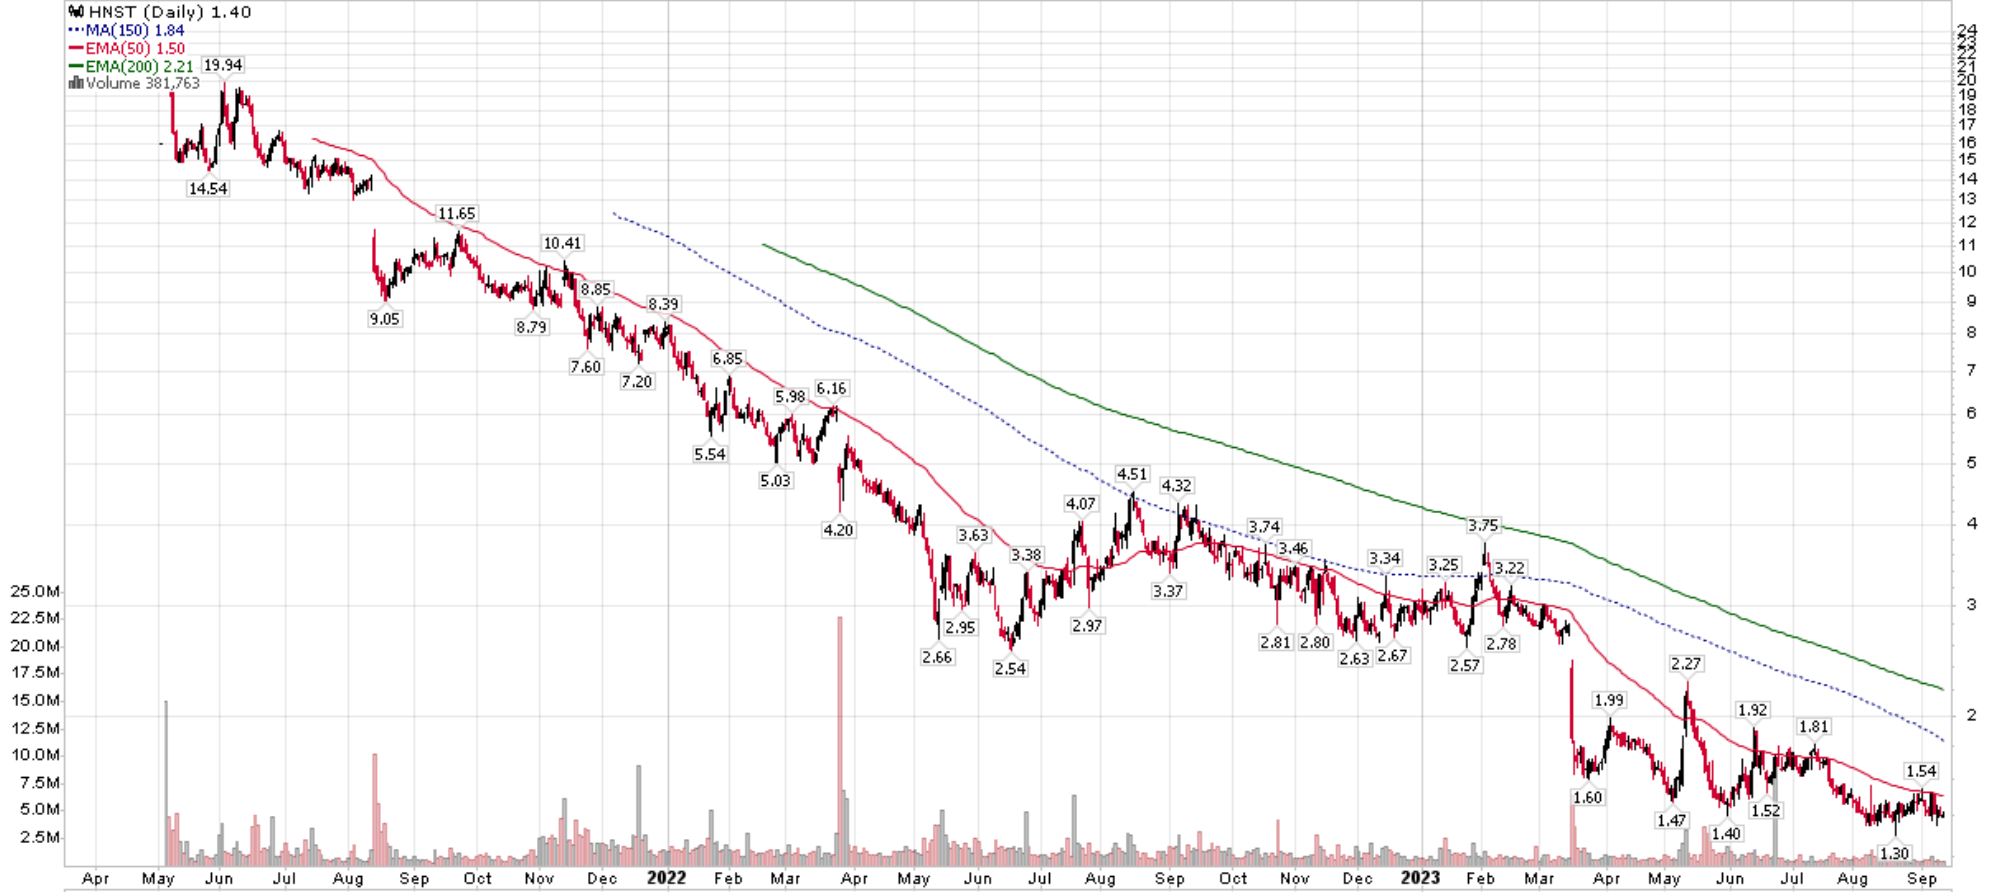Select the 6.85 high price label
1993x892 pixels.
coord(727,358)
